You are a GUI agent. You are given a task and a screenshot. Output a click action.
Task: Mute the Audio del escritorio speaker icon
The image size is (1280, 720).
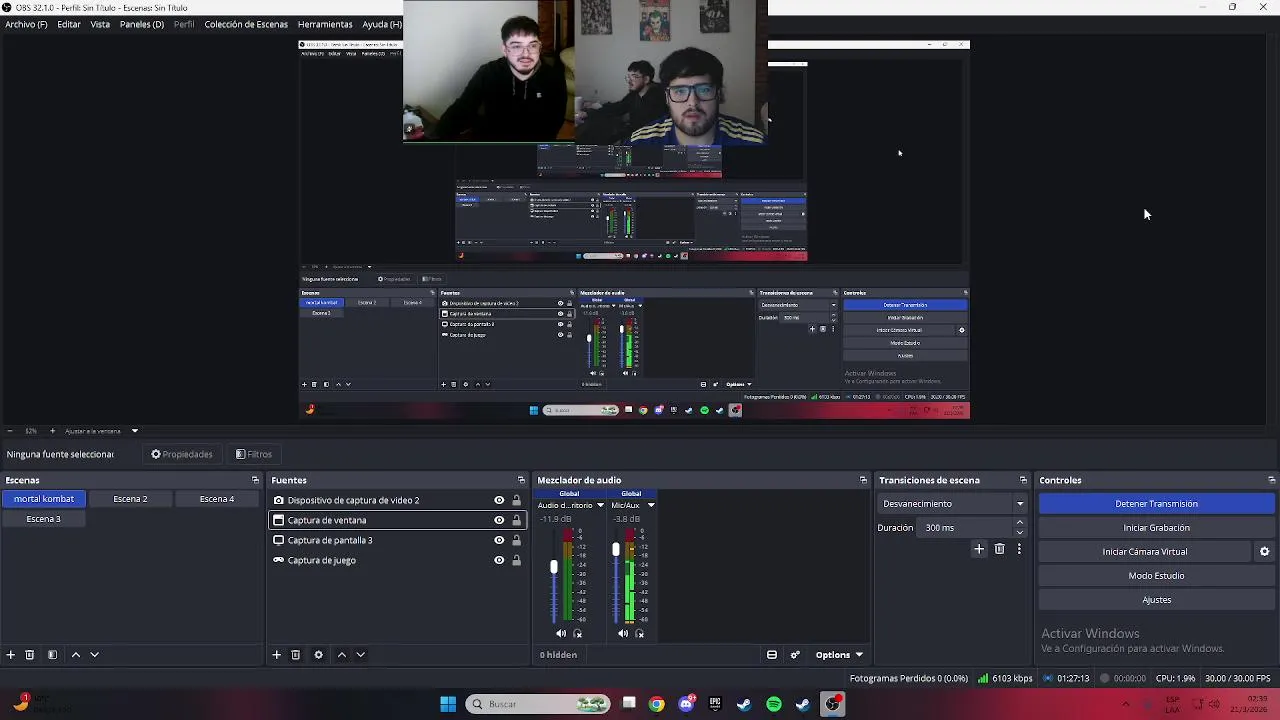tap(561, 633)
